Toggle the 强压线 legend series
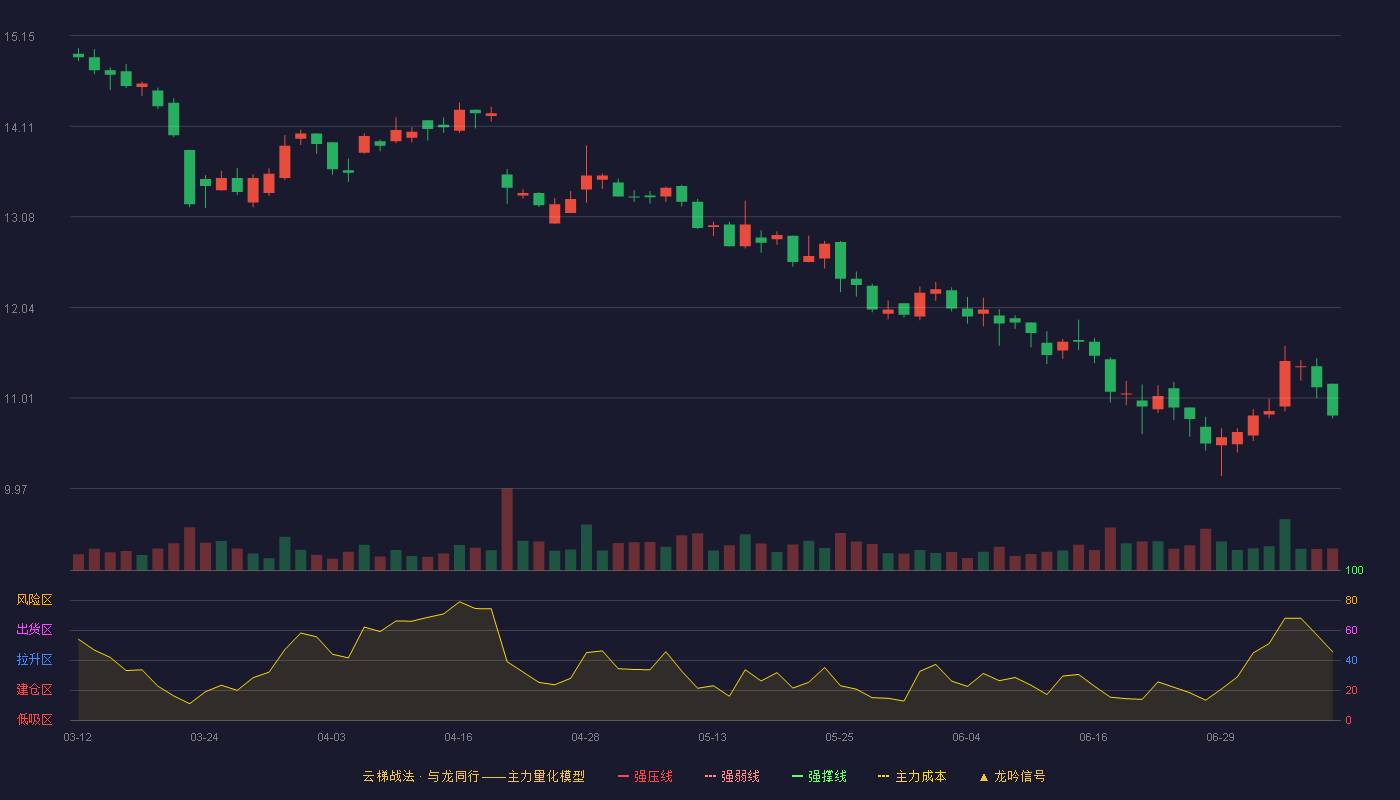The height and width of the screenshot is (800, 1400). click(645, 776)
